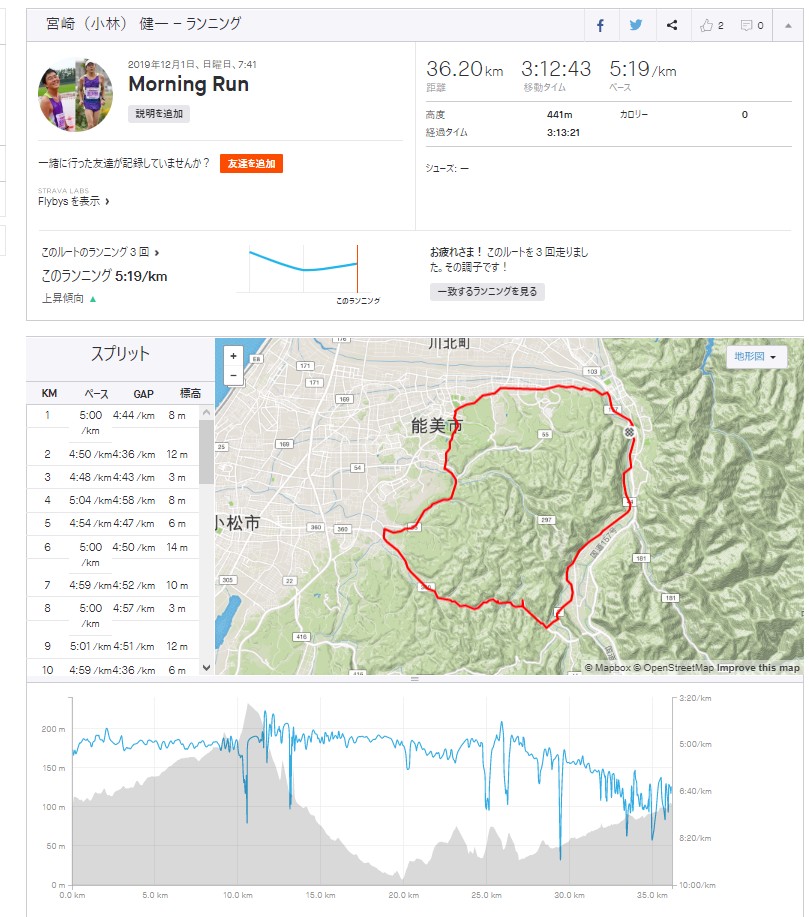This screenshot has width=809, height=917.
Task: Open 一致するランニングを見る
Action: click(487, 292)
